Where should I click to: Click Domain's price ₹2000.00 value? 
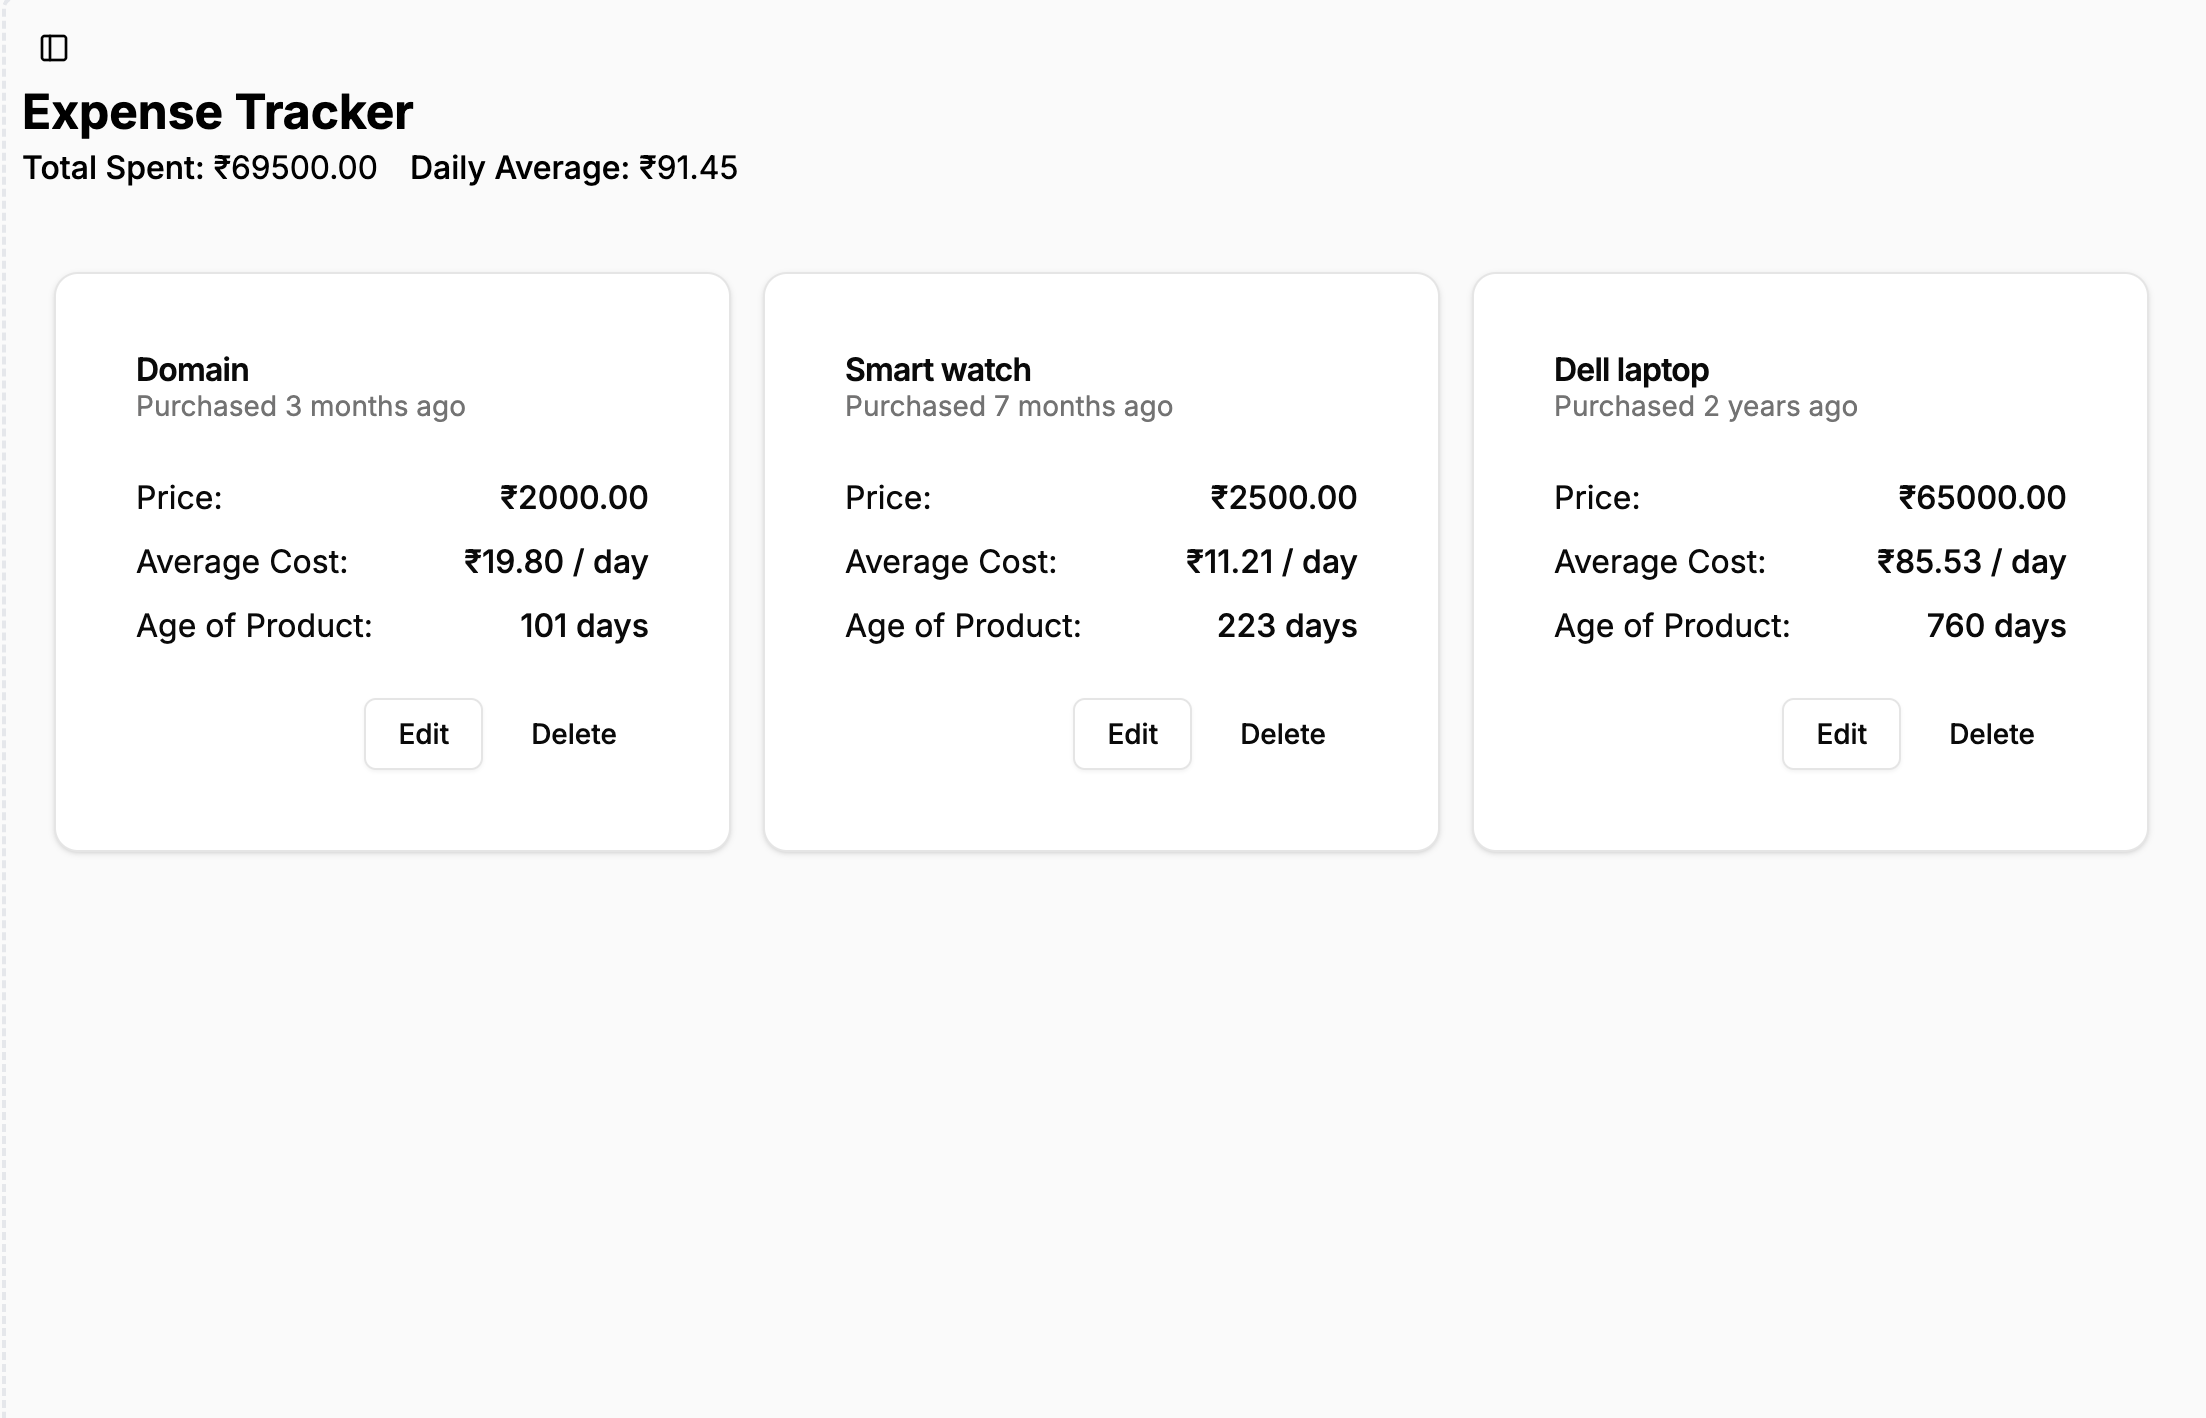pyautogui.click(x=574, y=498)
